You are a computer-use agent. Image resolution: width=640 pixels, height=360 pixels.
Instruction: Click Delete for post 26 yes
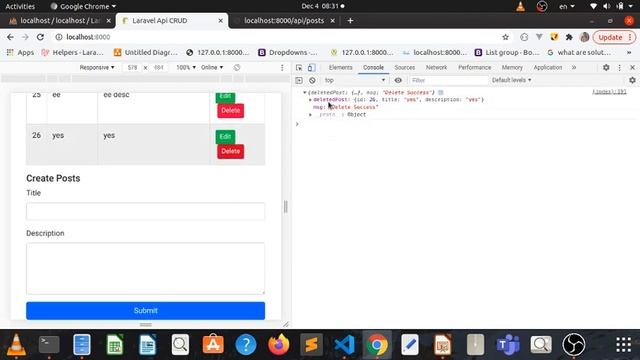coord(231,151)
